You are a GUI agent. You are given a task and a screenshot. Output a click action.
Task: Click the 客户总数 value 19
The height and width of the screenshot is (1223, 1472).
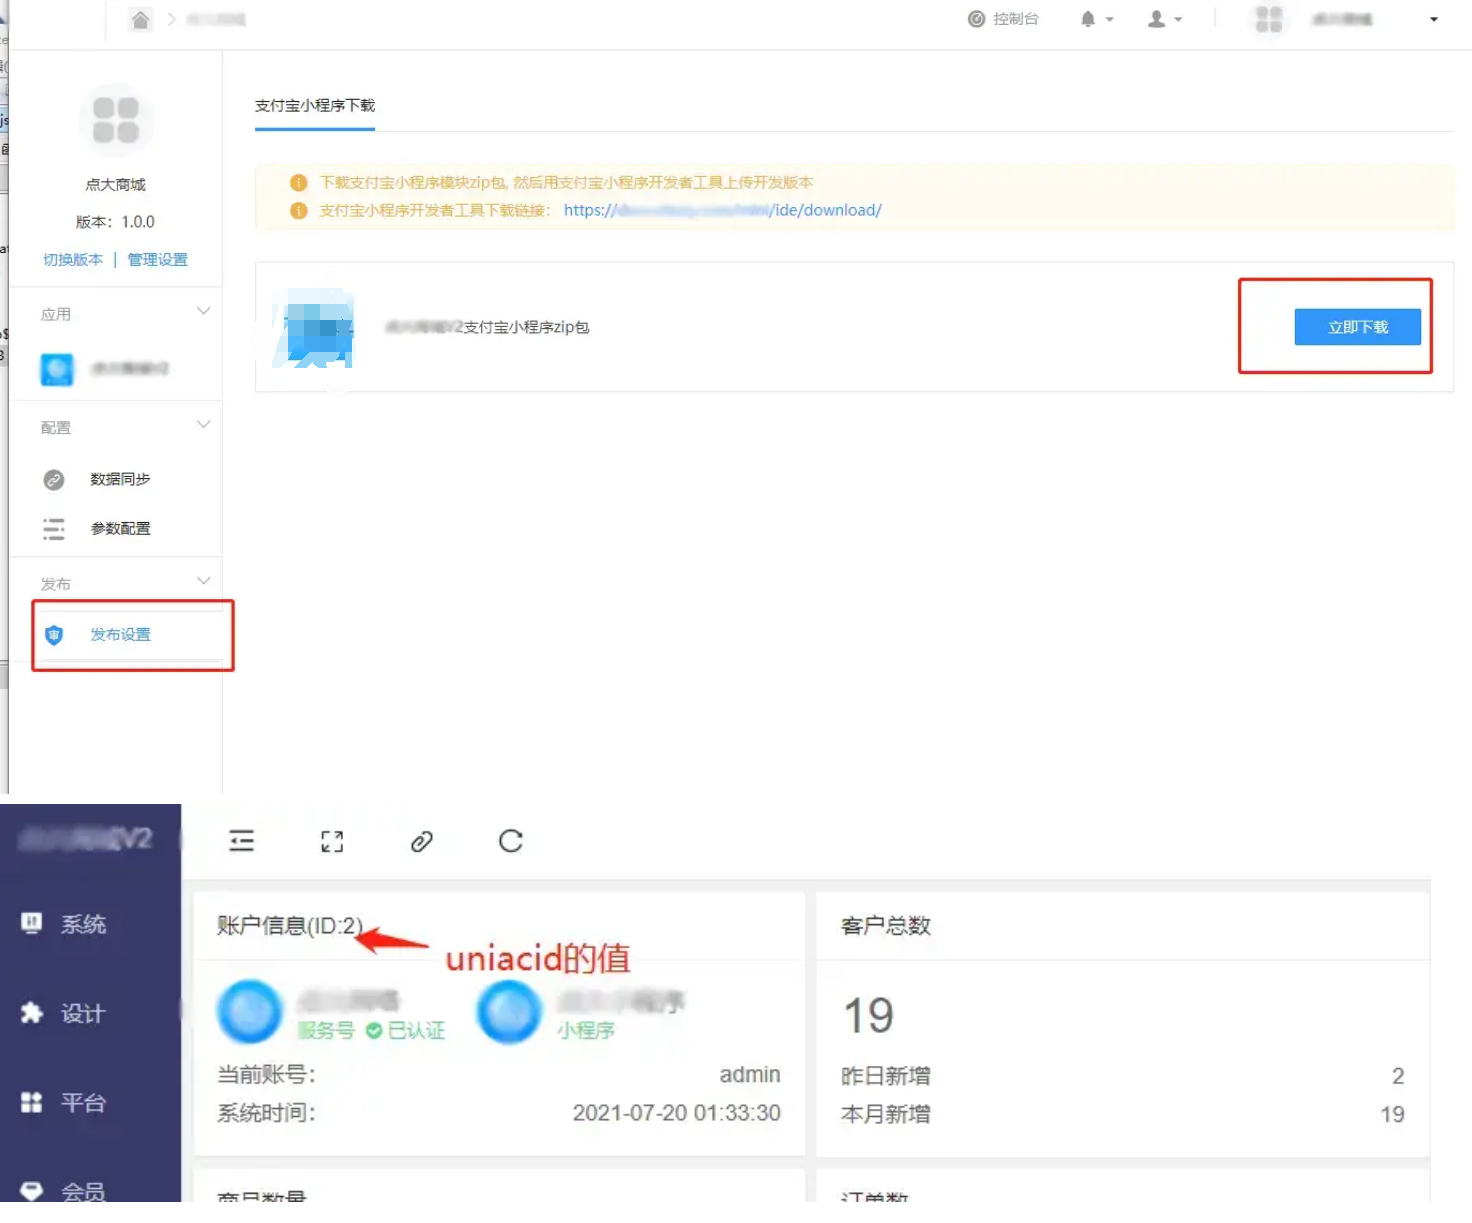[x=868, y=1016]
